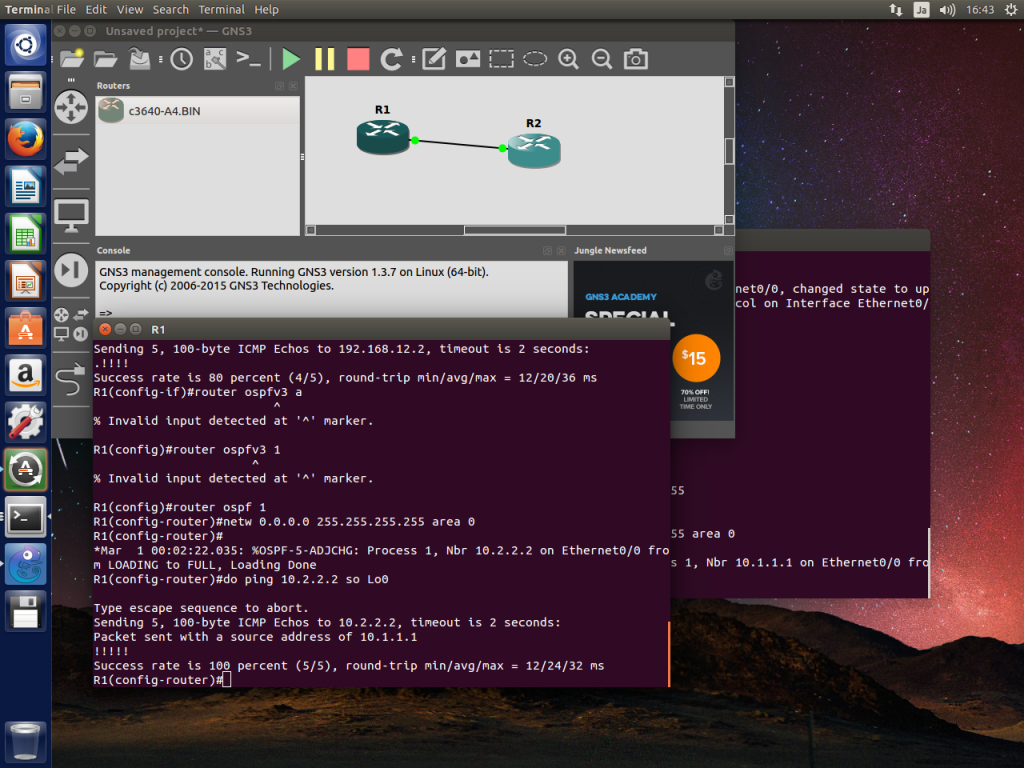
Task: Open project folder icon in GNS3 toolbar
Action: click(105, 59)
